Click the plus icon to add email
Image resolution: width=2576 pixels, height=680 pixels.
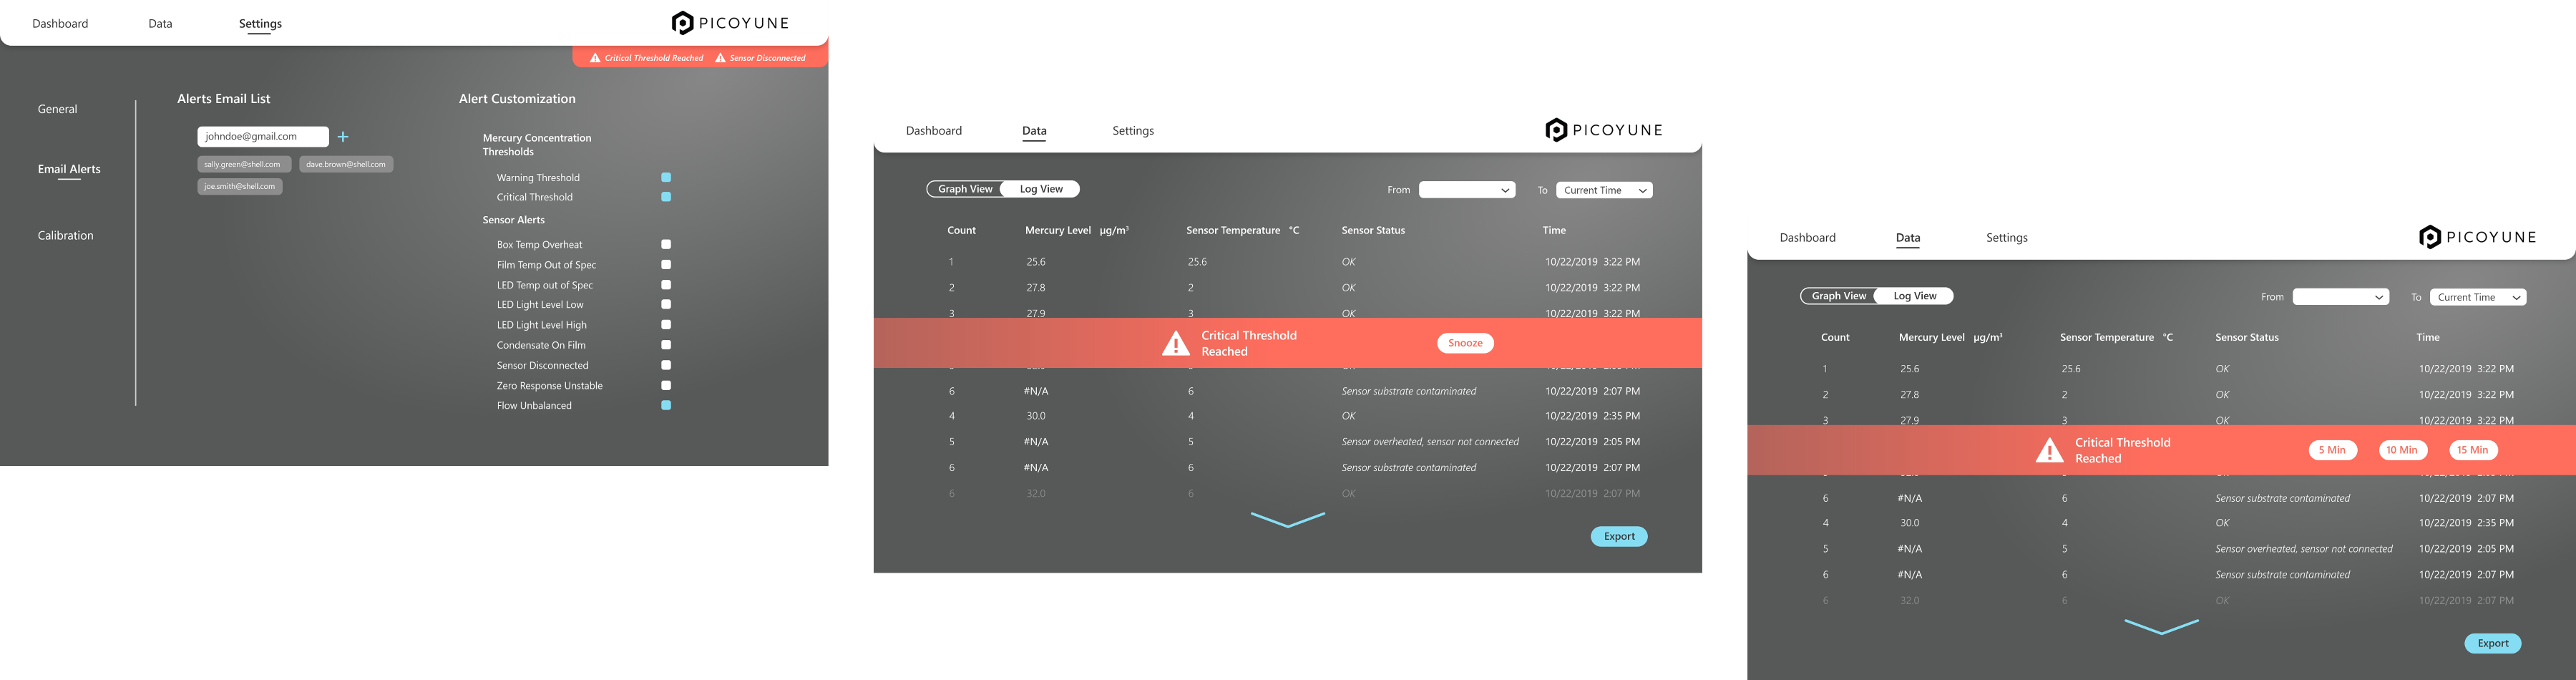(343, 137)
